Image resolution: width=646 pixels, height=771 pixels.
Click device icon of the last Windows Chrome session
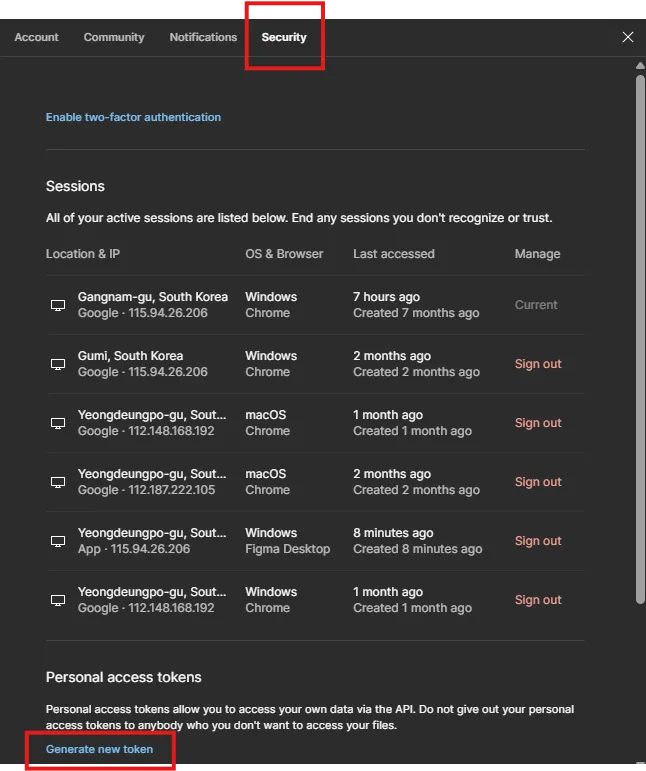(58, 600)
